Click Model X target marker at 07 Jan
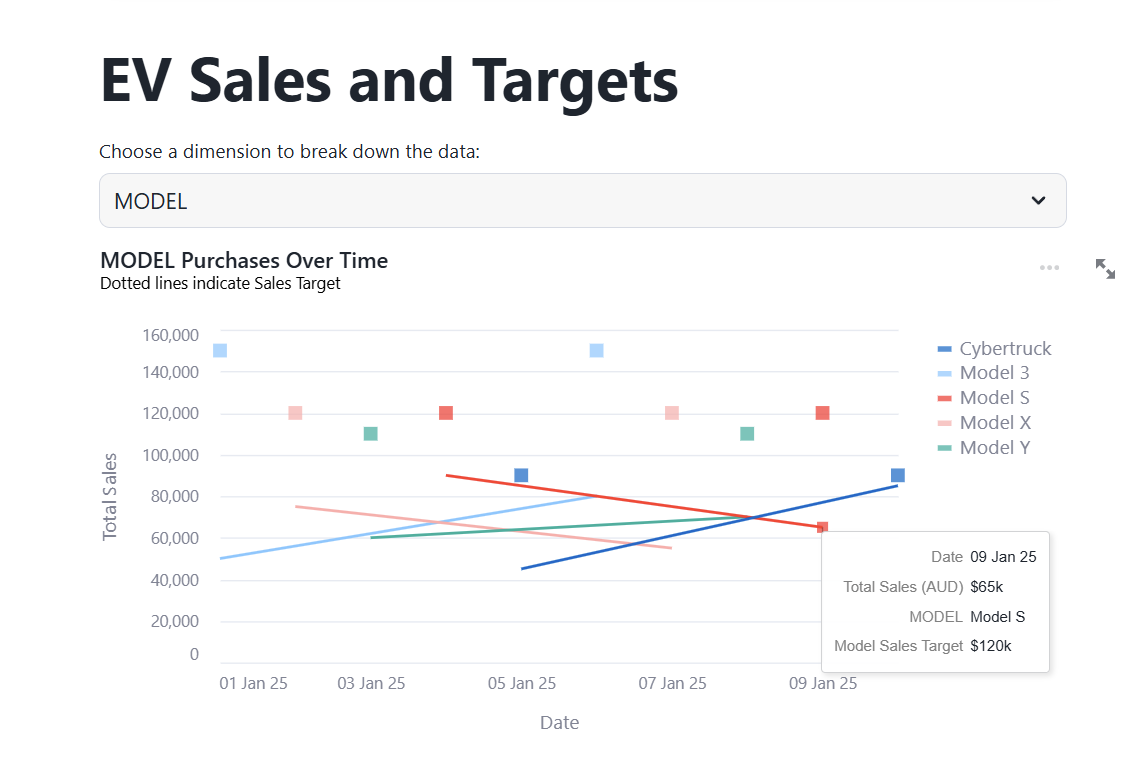Image resolution: width=1146 pixels, height=768 pixels. pos(672,413)
